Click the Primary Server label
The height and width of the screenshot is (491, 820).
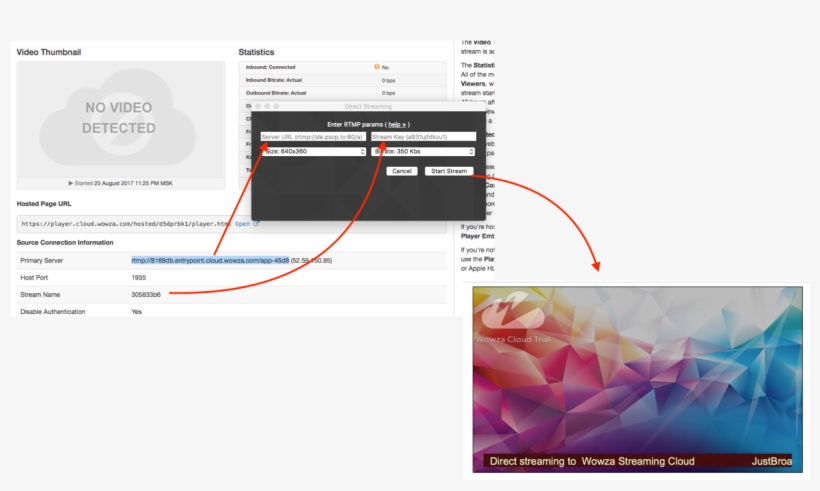pos(41,260)
